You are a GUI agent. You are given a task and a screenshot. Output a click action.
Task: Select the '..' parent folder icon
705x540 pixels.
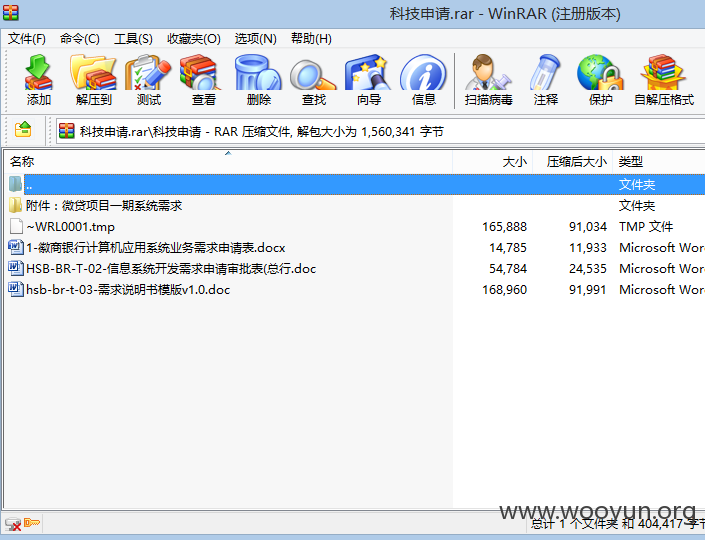pyautogui.click(x=15, y=184)
